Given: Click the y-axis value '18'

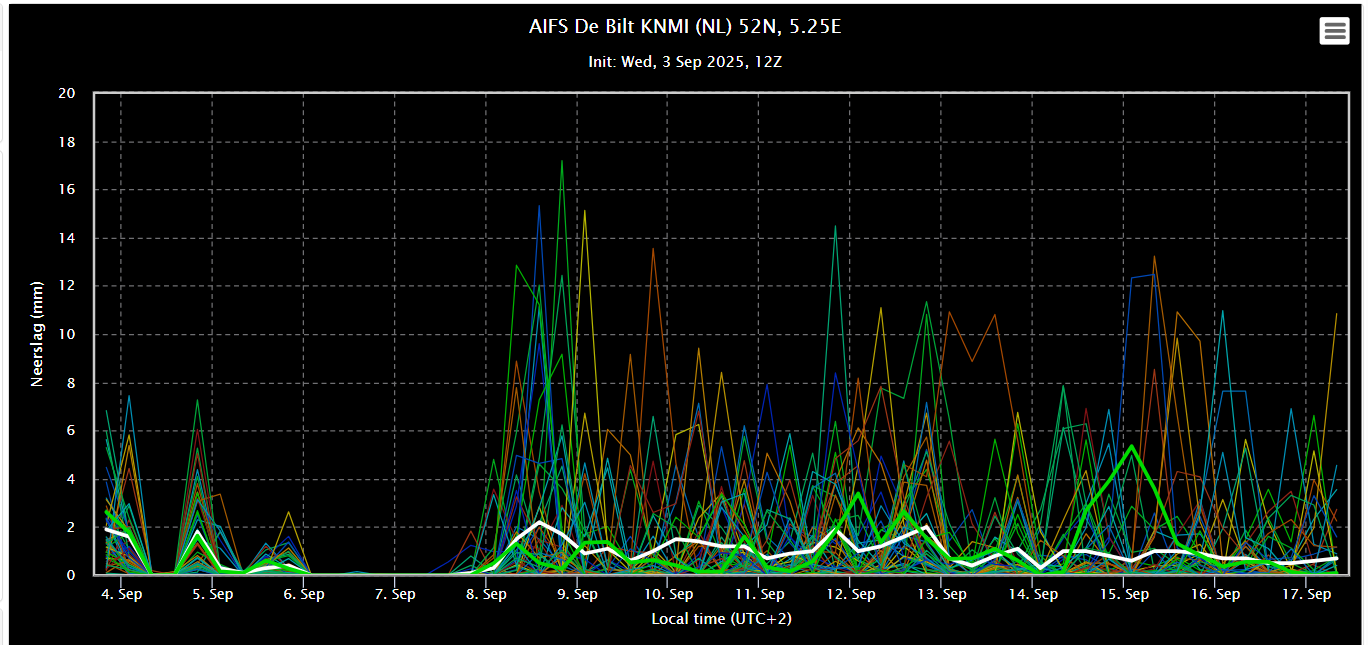Looking at the screenshot, I should pos(67,141).
